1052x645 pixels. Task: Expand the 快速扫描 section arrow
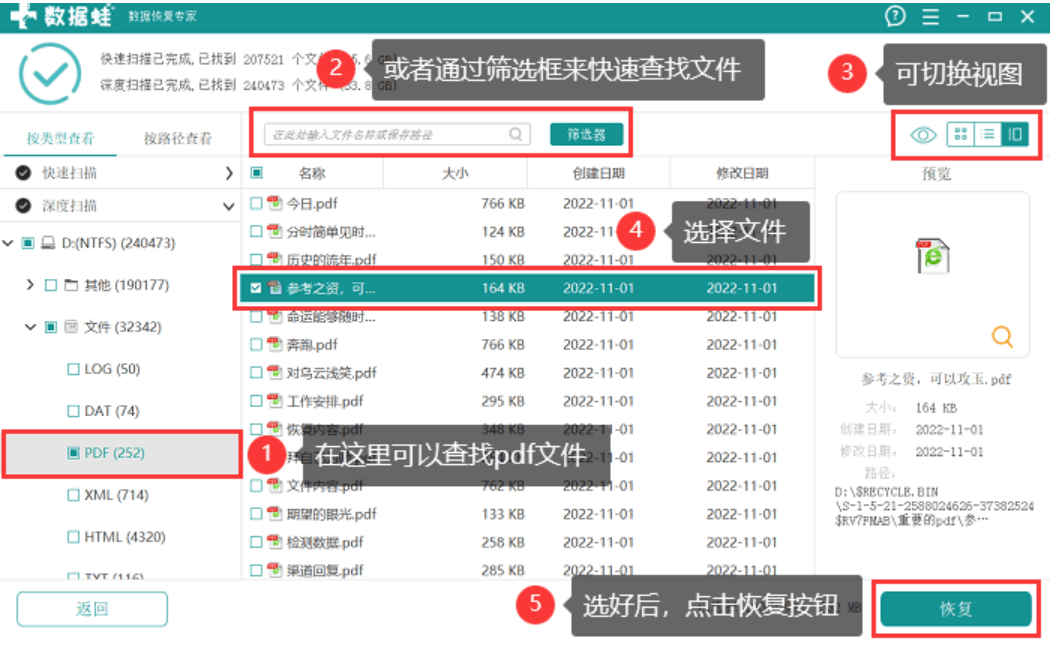tap(229, 173)
